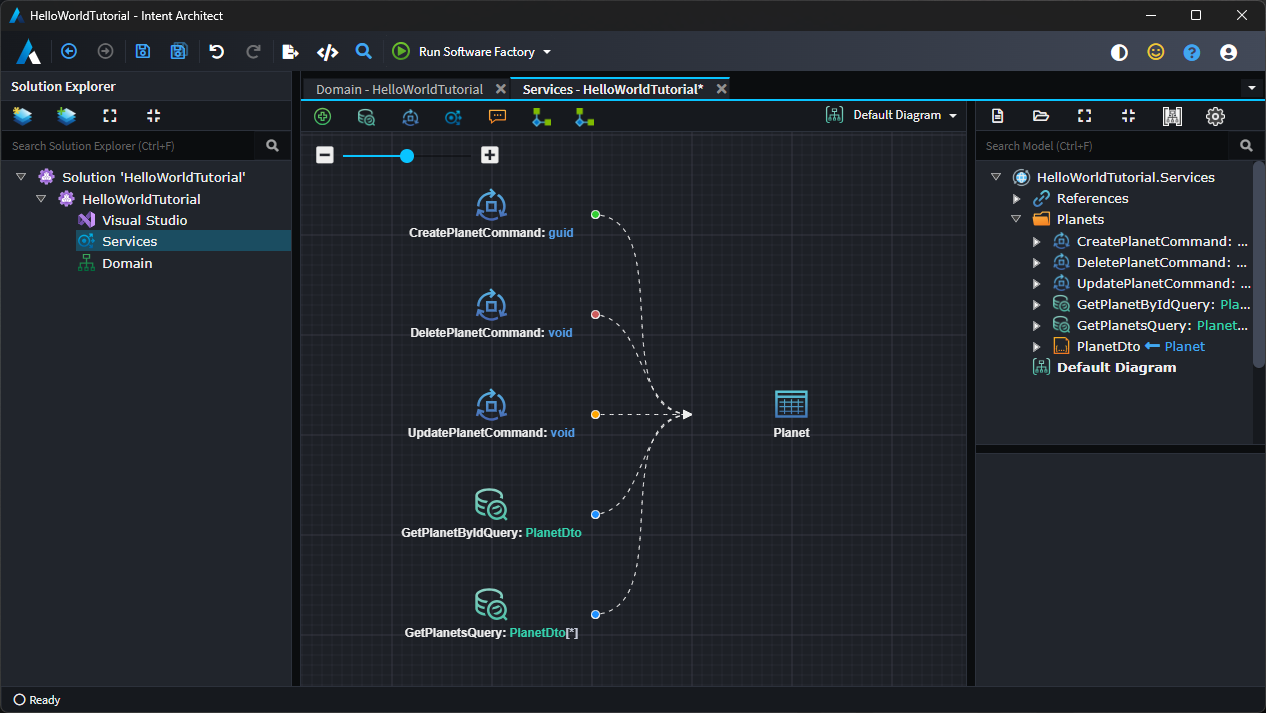Screen dimensions: 1266x713
Task: Click the blue magnifier icon in top toolbar
Action: 364,51
